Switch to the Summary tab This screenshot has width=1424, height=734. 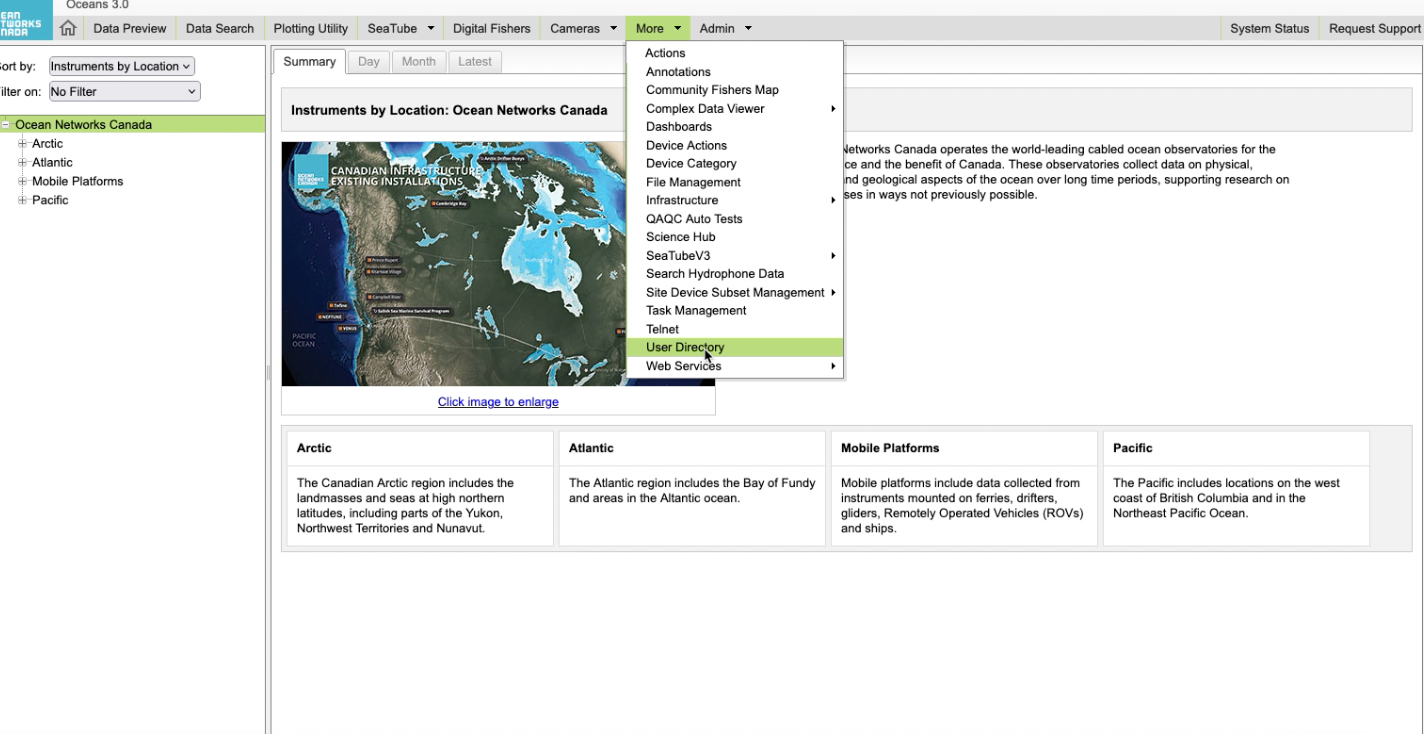point(309,61)
